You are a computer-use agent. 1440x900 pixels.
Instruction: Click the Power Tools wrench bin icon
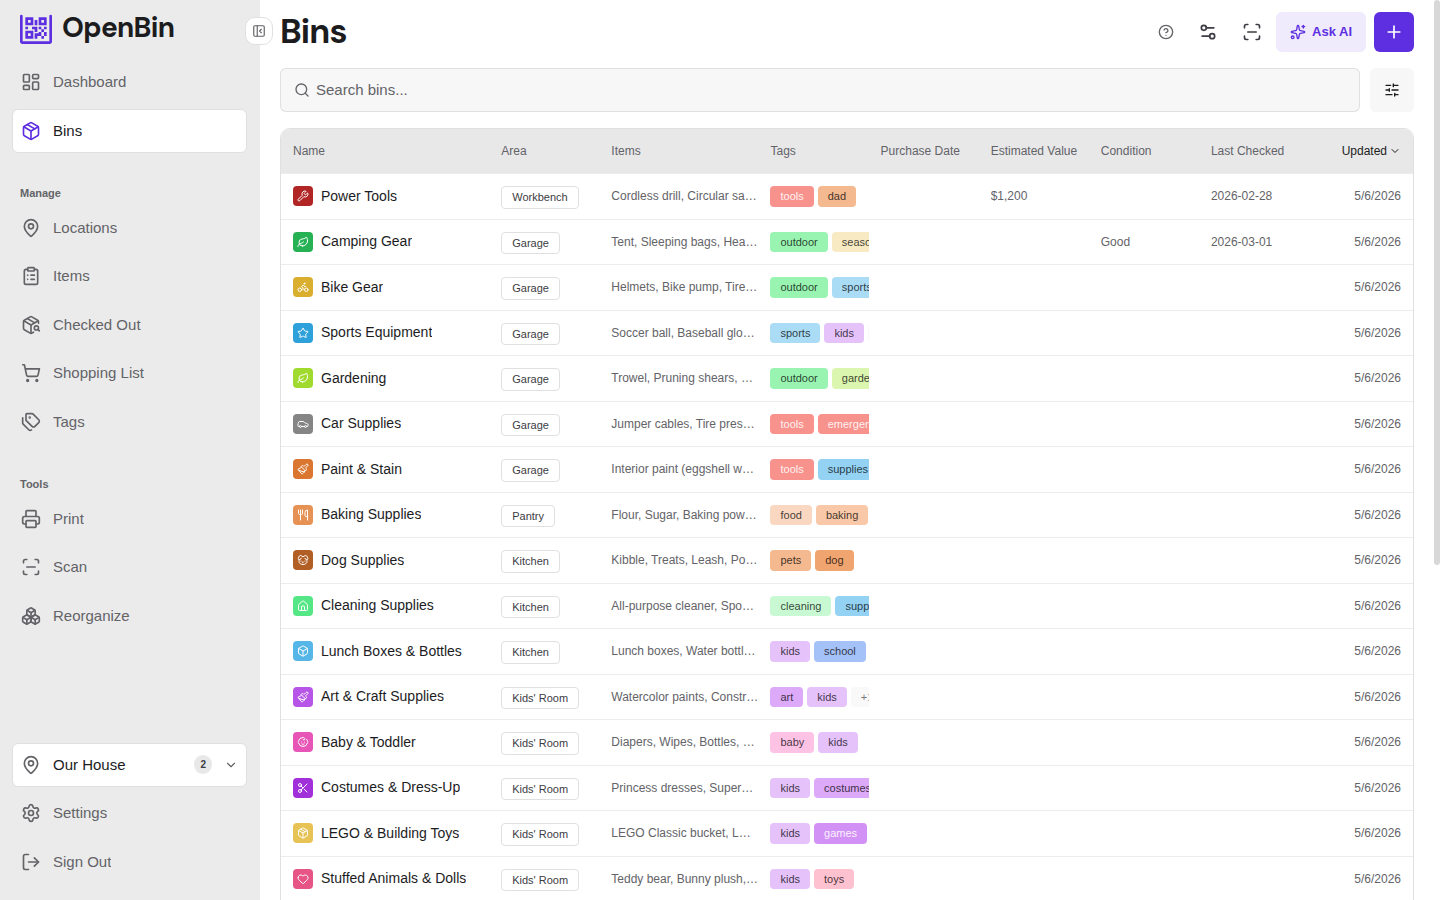coord(303,196)
